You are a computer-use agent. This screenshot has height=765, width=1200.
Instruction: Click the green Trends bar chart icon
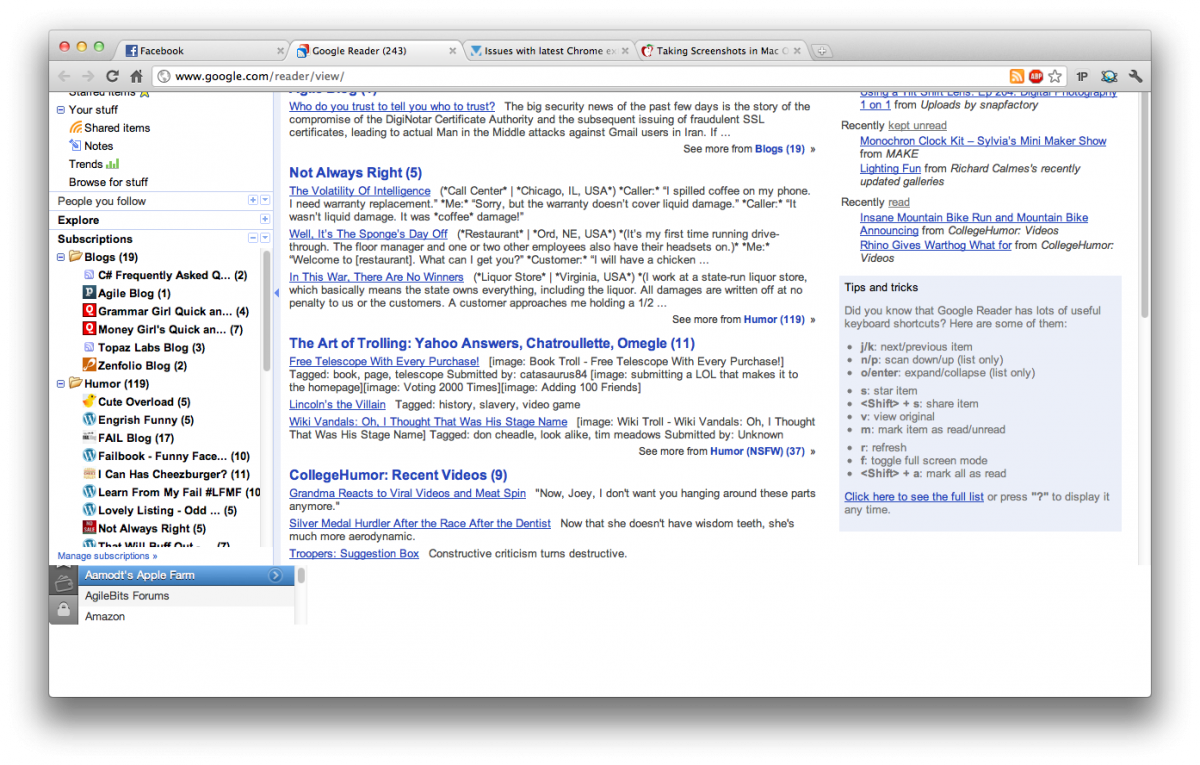pyautogui.click(x=112, y=164)
